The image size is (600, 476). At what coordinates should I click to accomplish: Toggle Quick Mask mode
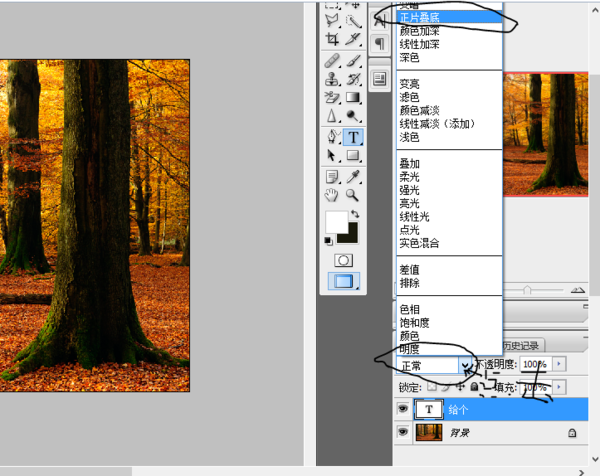pos(343,261)
